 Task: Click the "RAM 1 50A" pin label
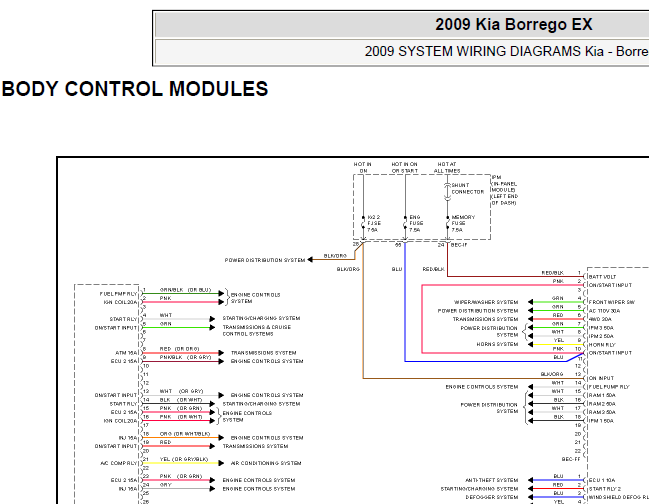click(x=602, y=395)
